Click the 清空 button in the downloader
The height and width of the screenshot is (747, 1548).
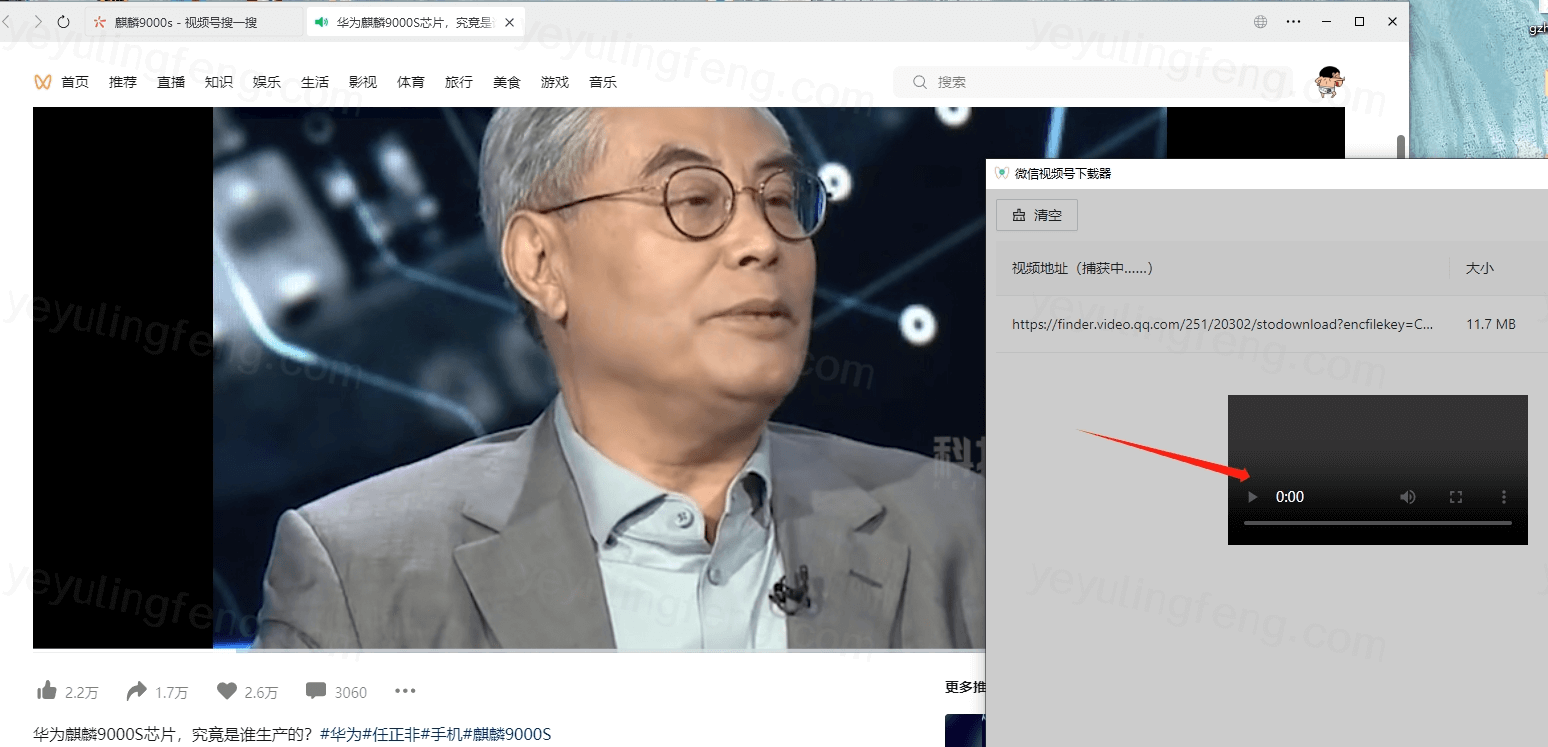tap(1037, 215)
